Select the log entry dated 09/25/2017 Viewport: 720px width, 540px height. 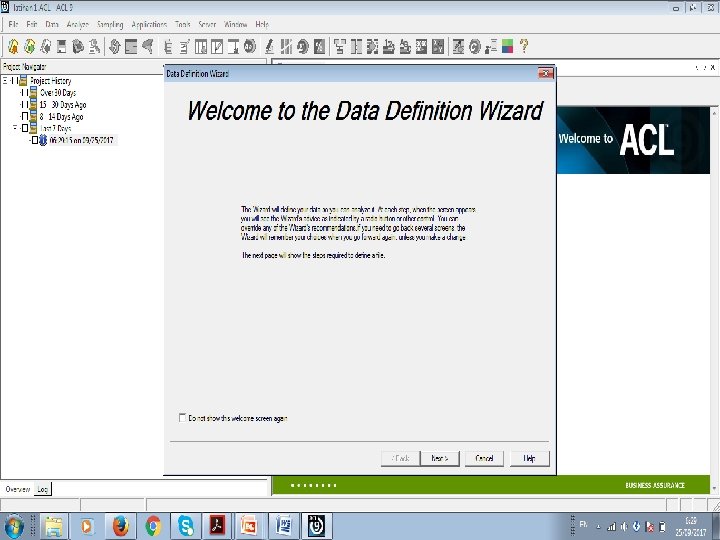coord(81,140)
